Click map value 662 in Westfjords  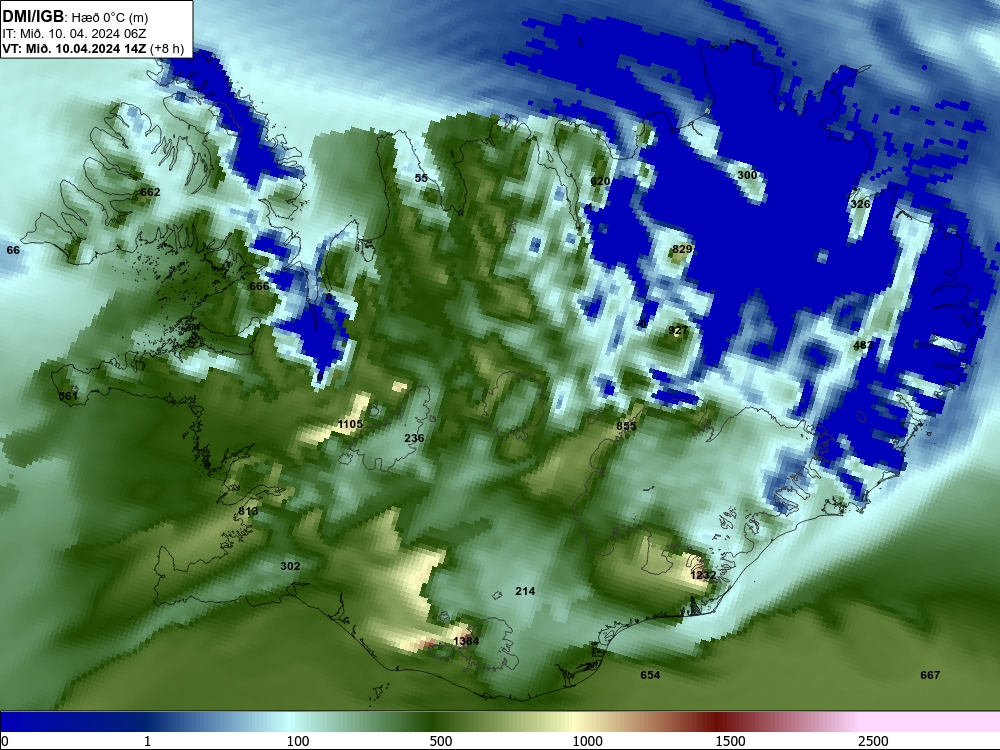(150, 192)
